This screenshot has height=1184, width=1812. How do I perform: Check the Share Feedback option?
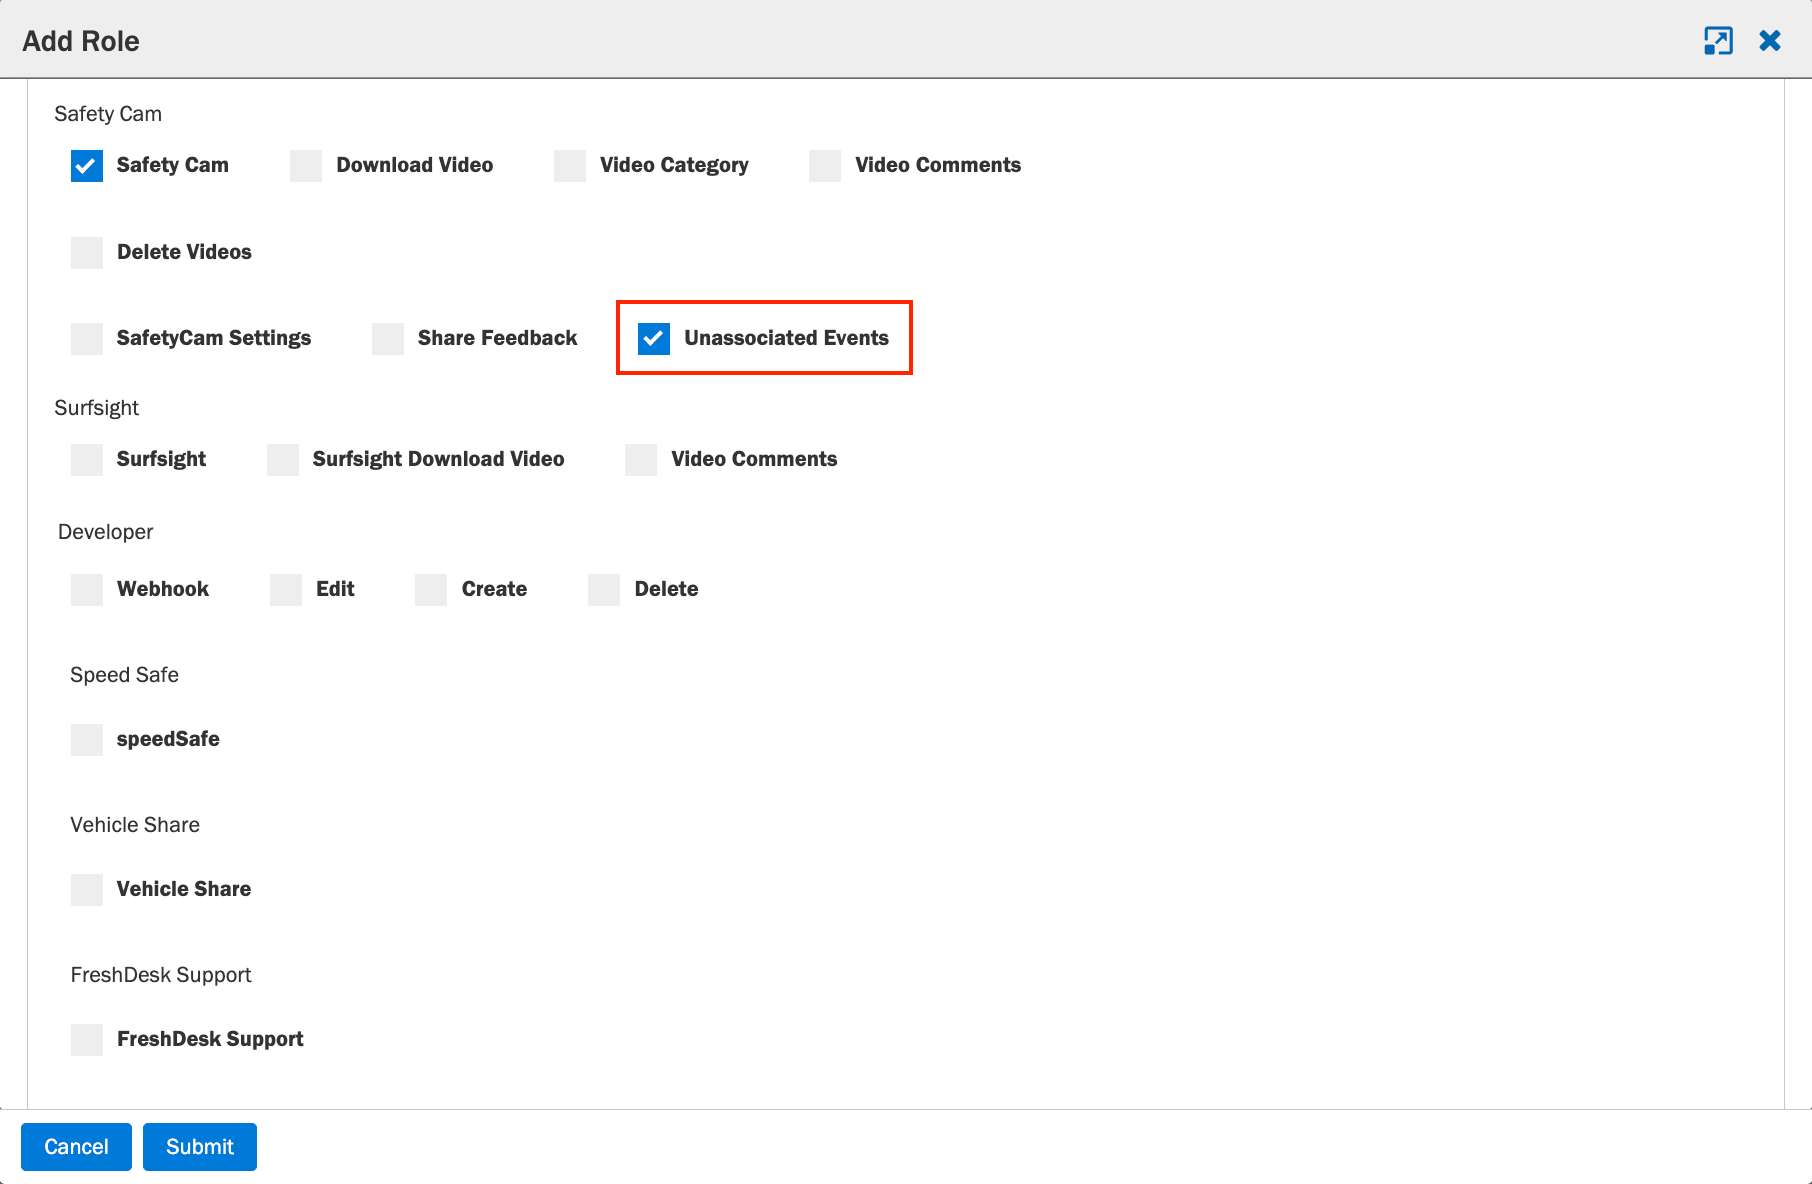388,339
